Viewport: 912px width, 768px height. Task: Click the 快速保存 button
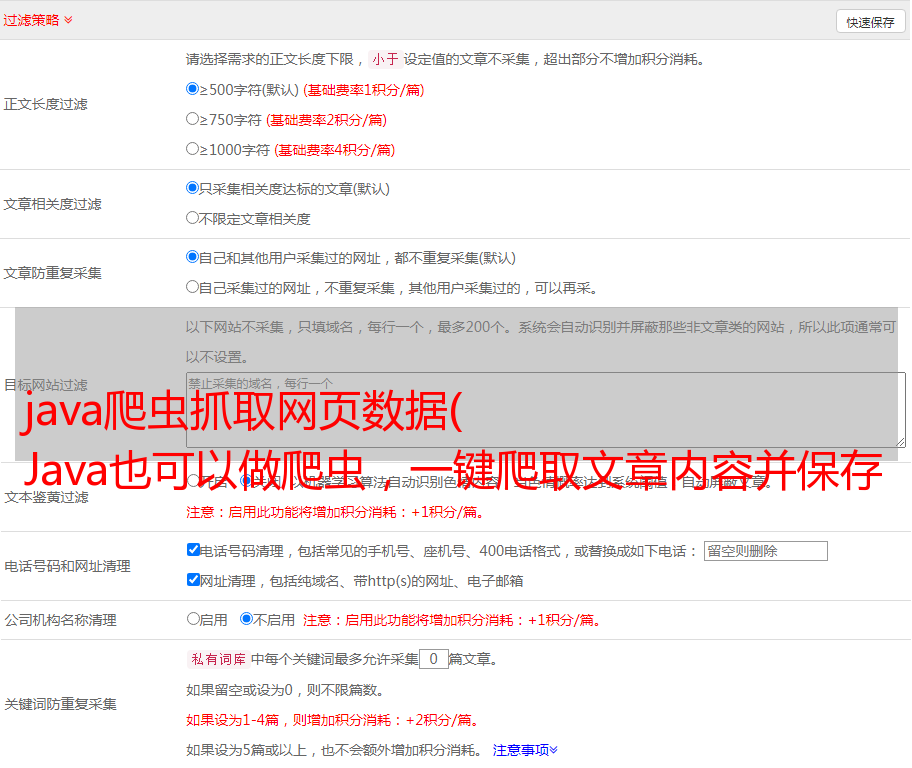[870, 22]
